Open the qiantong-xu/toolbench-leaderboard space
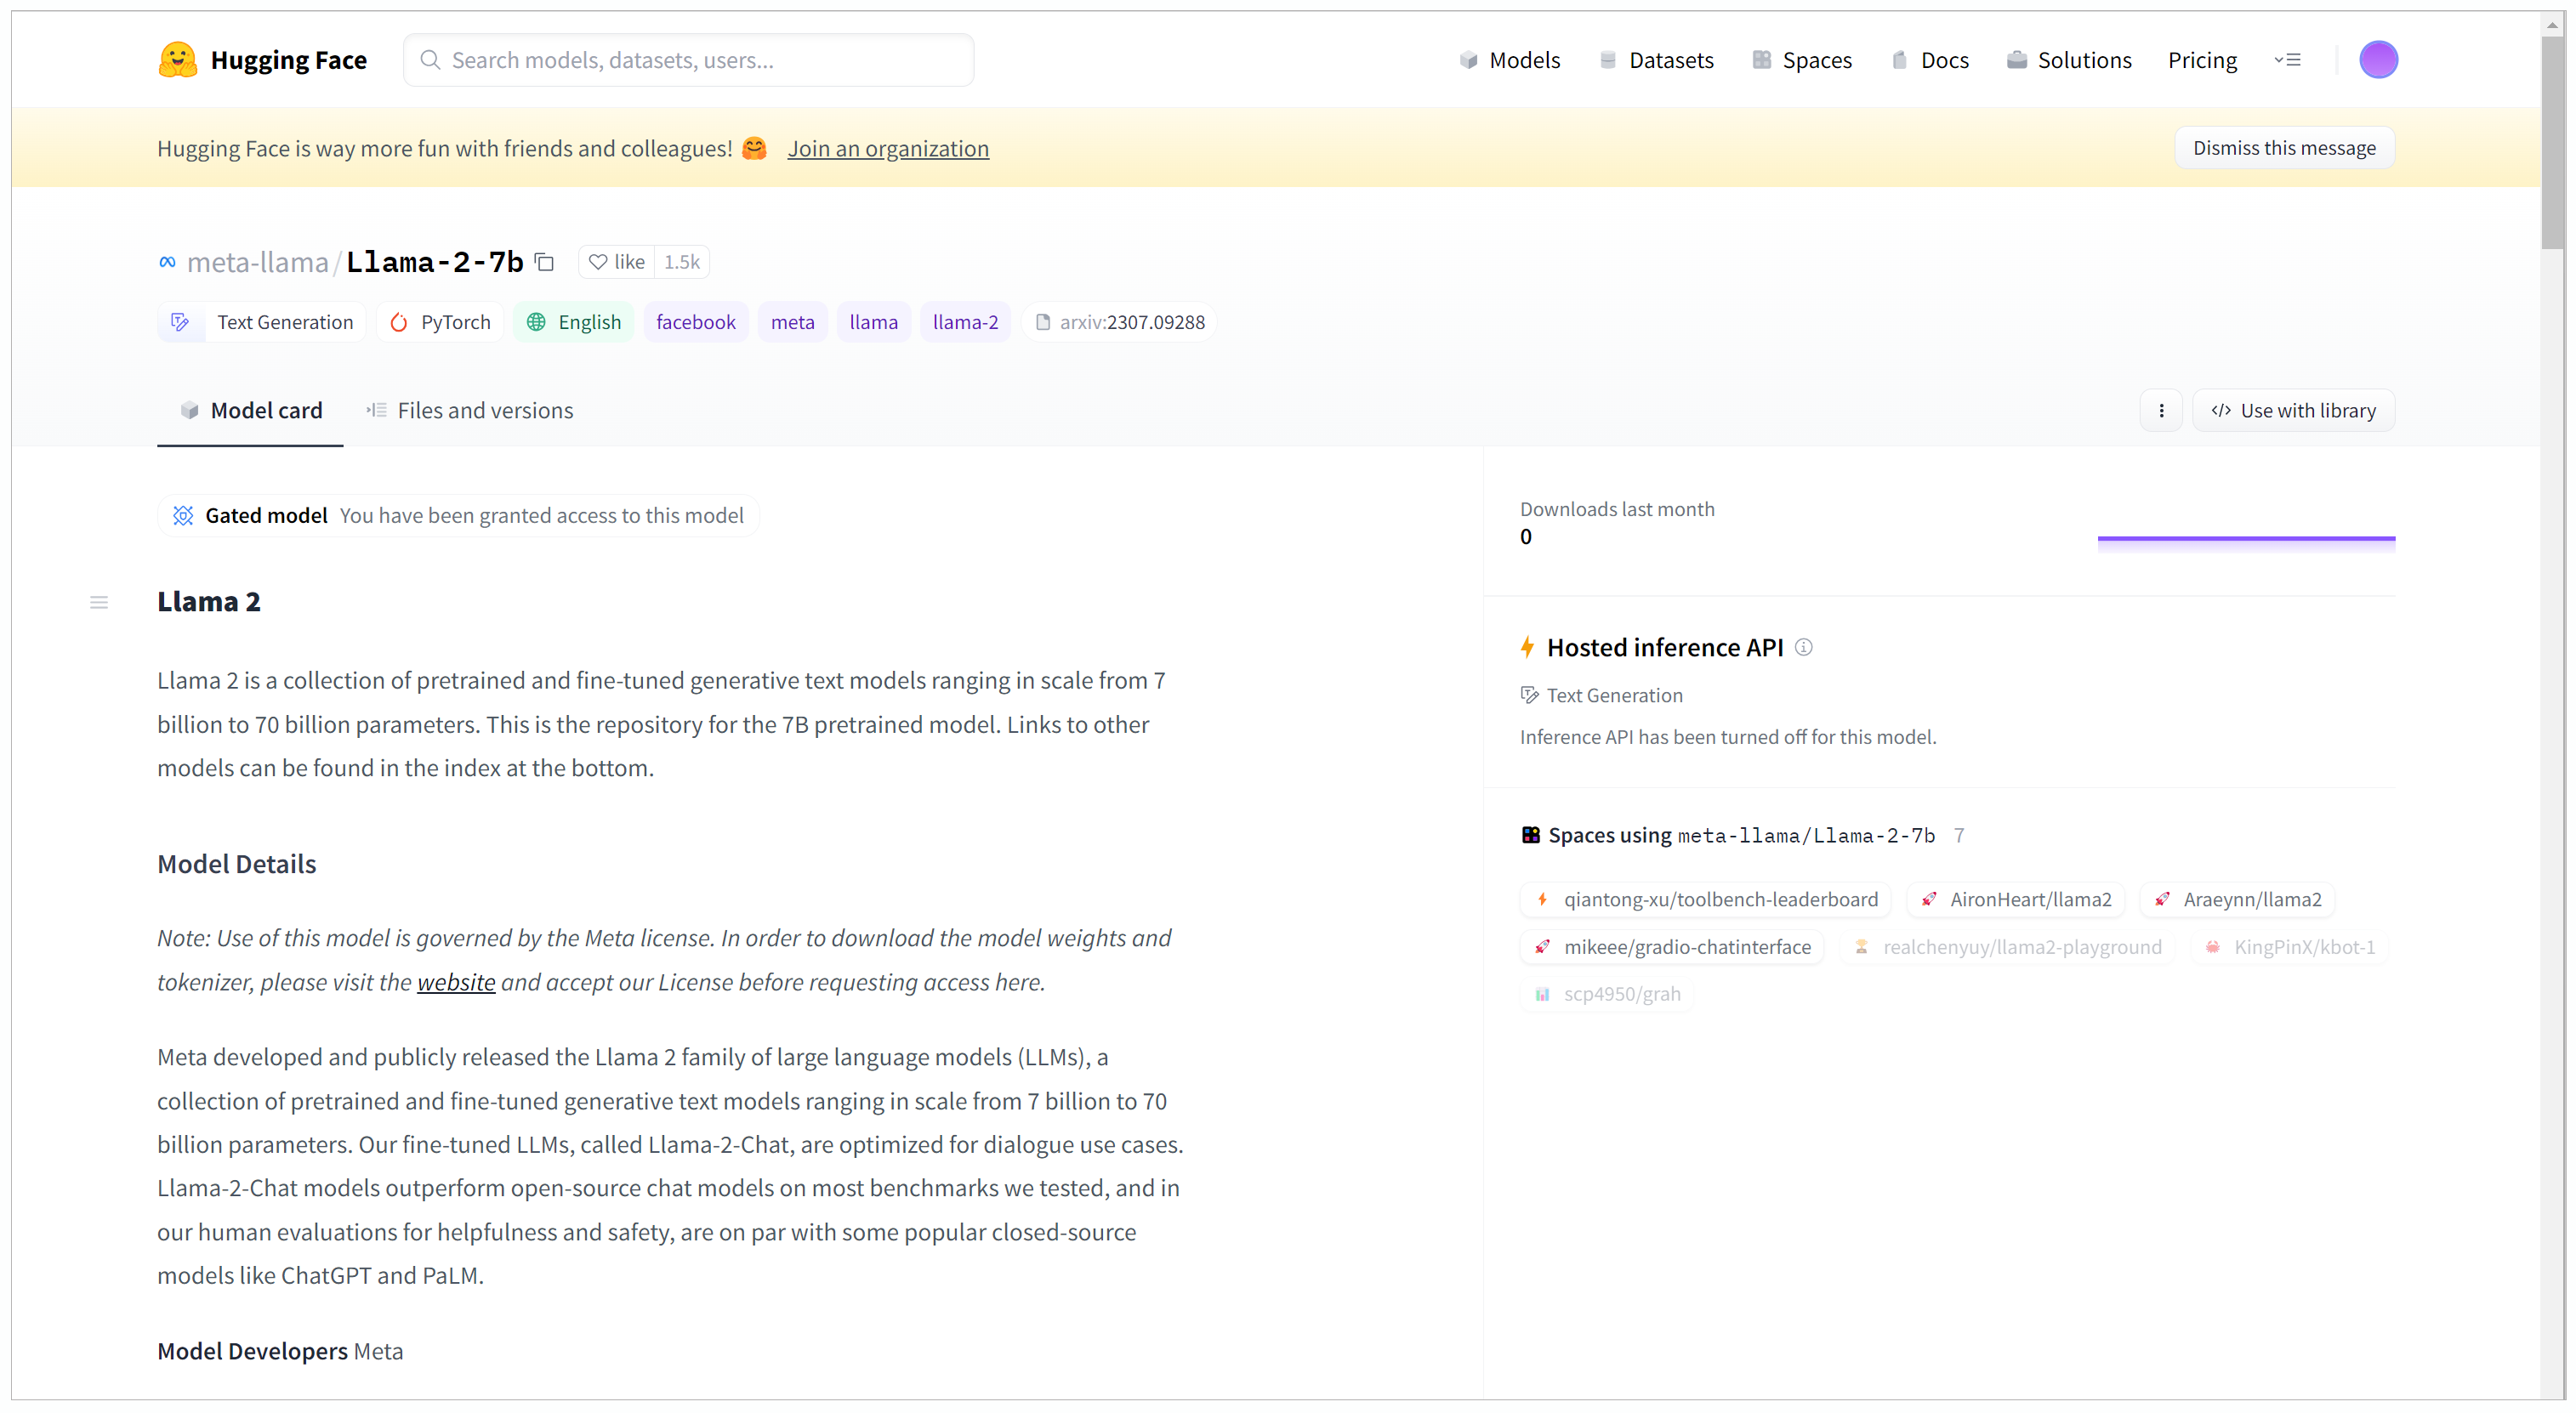The height and width of the screenshot is (1413, 2576). click(1706, 899)
